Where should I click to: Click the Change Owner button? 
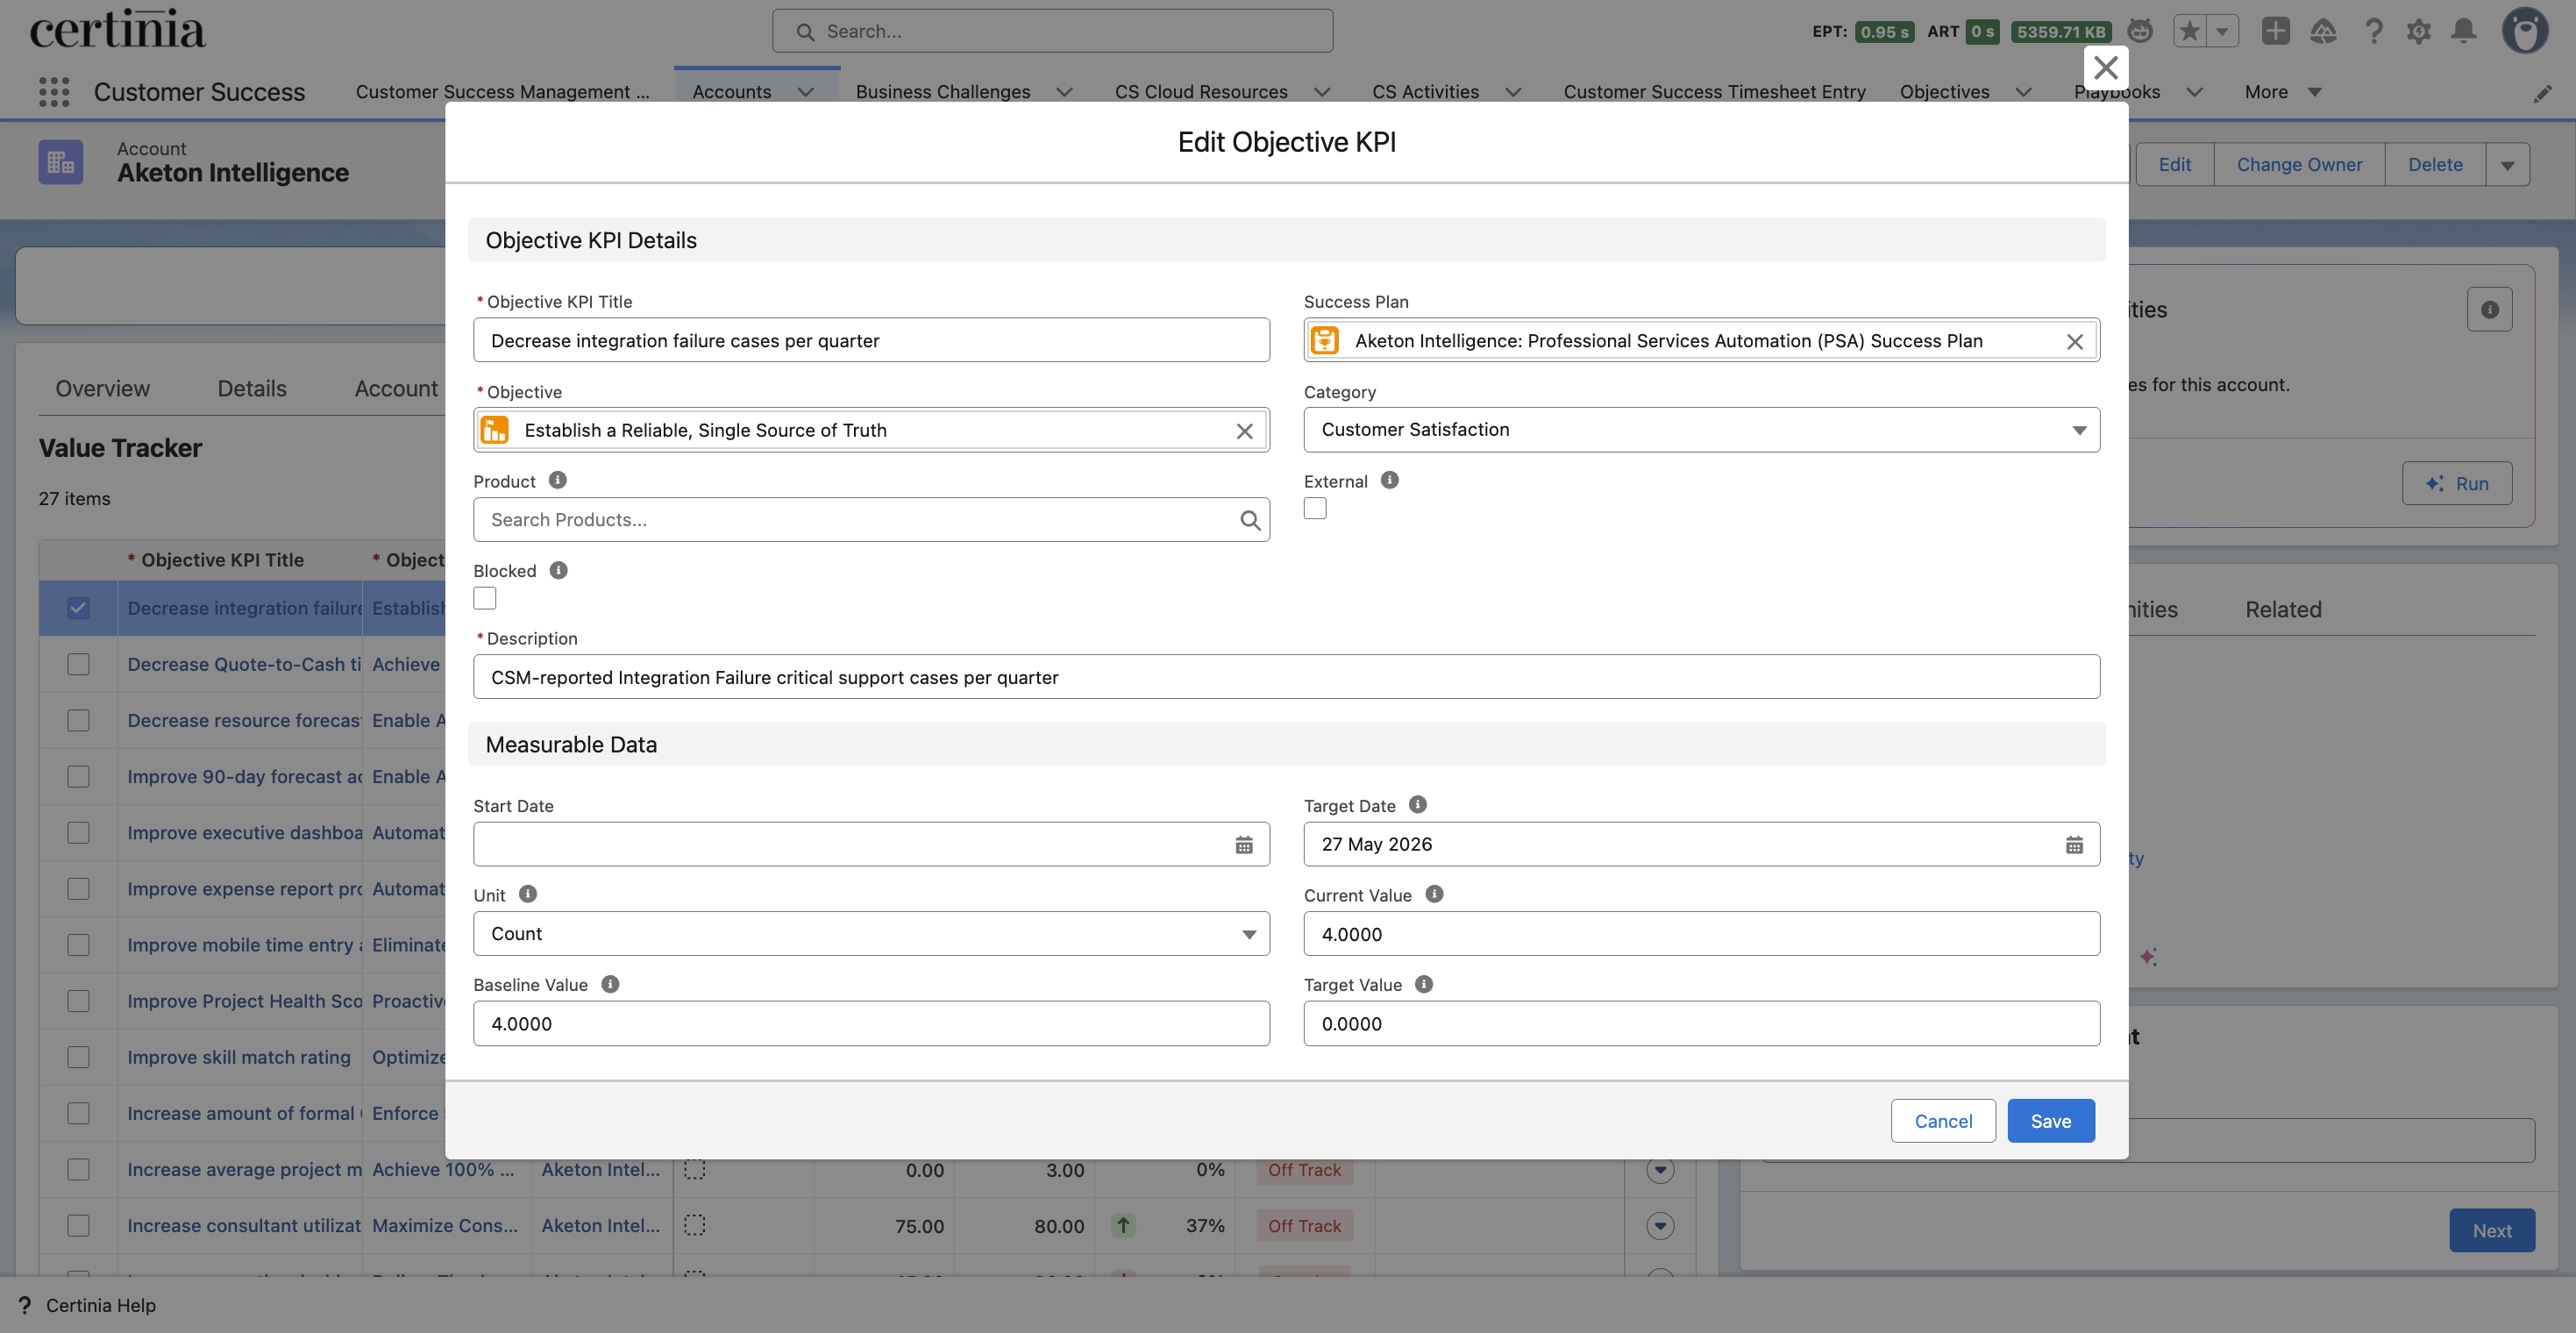coord(2299,165)
